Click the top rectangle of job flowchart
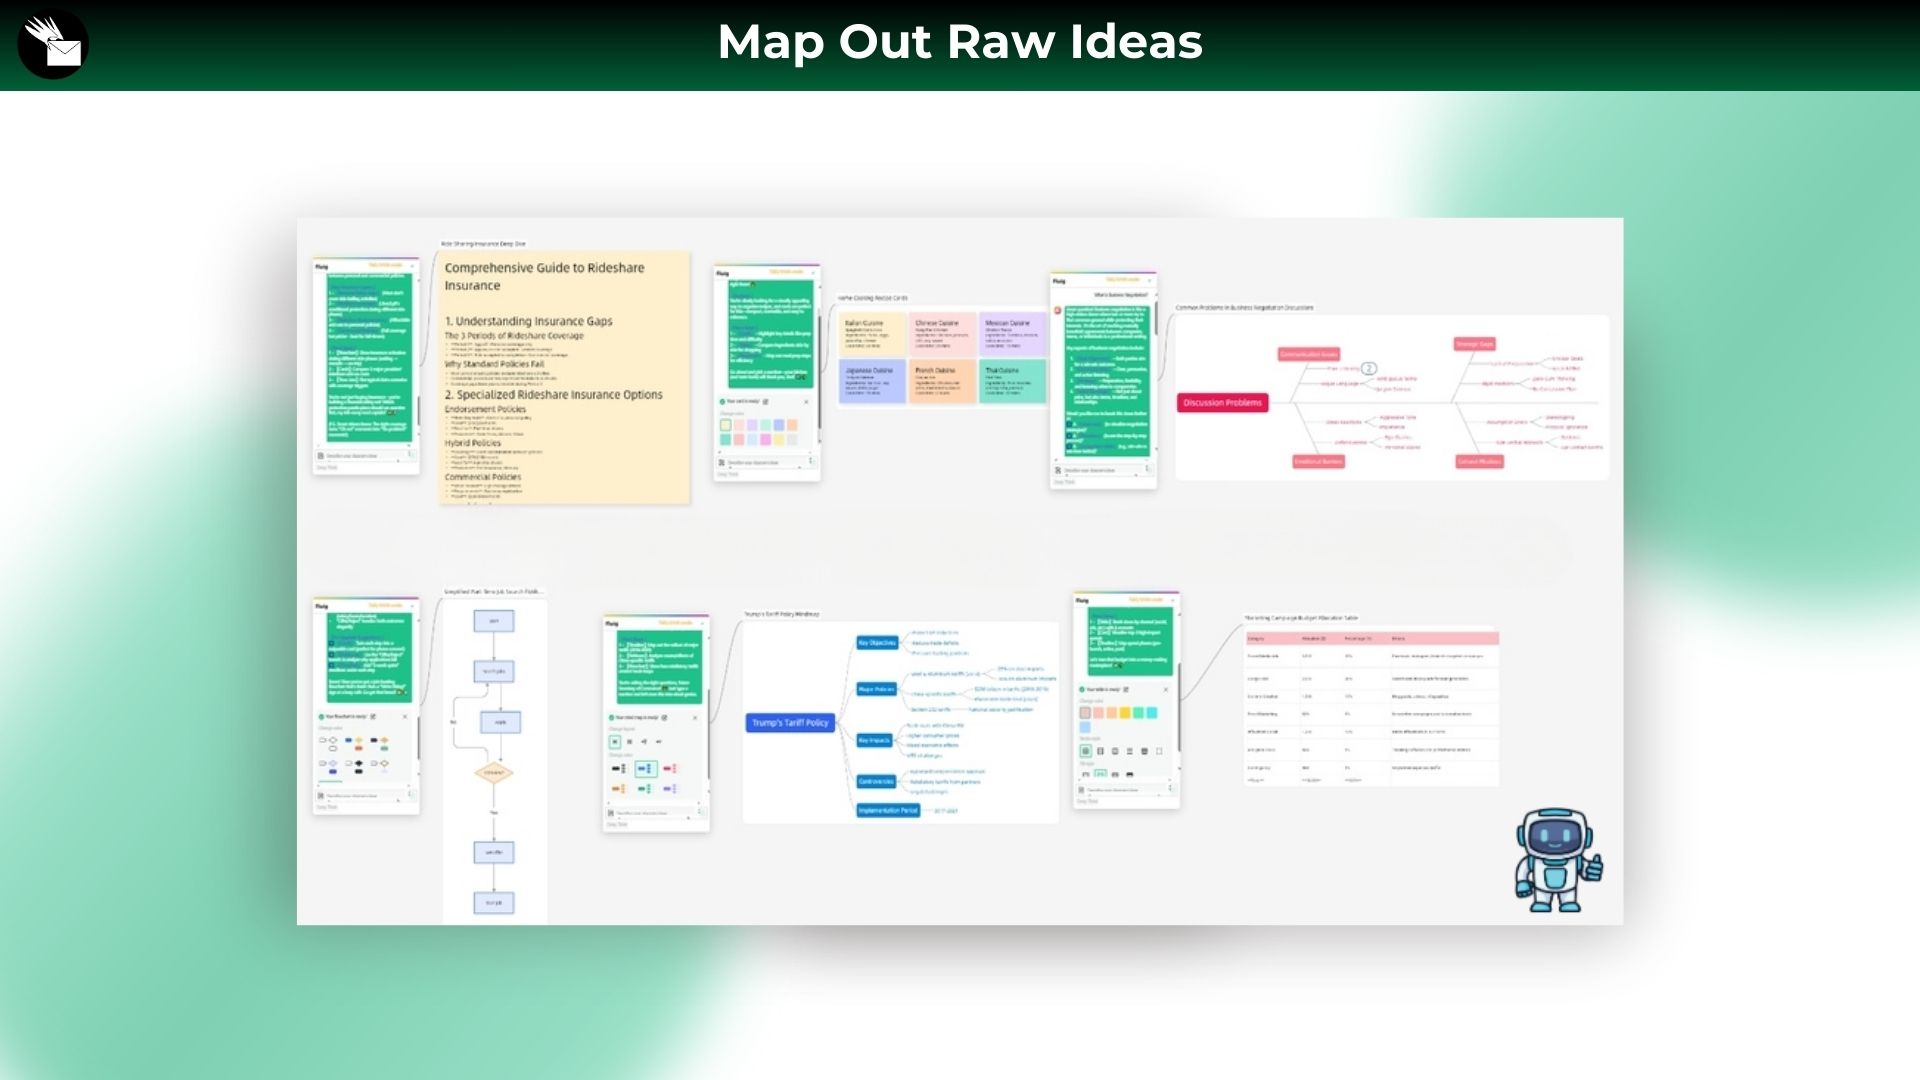 [x=494, y=621]
